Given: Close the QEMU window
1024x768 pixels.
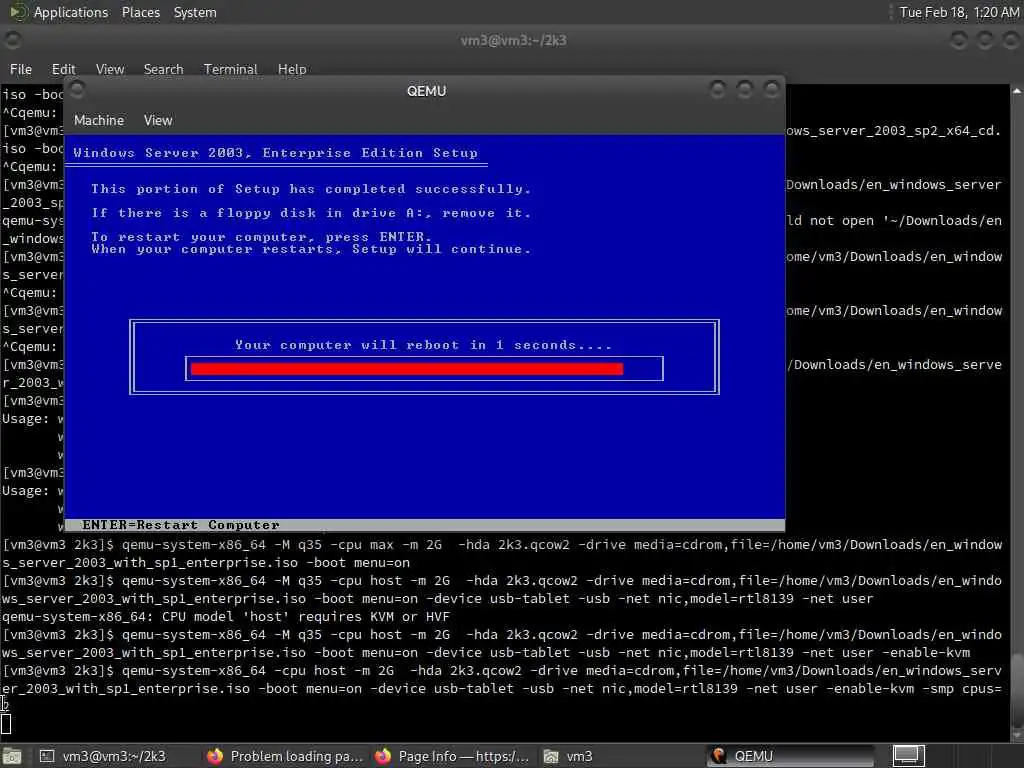Looking at the screenshot, I should (x=771, y=89).
